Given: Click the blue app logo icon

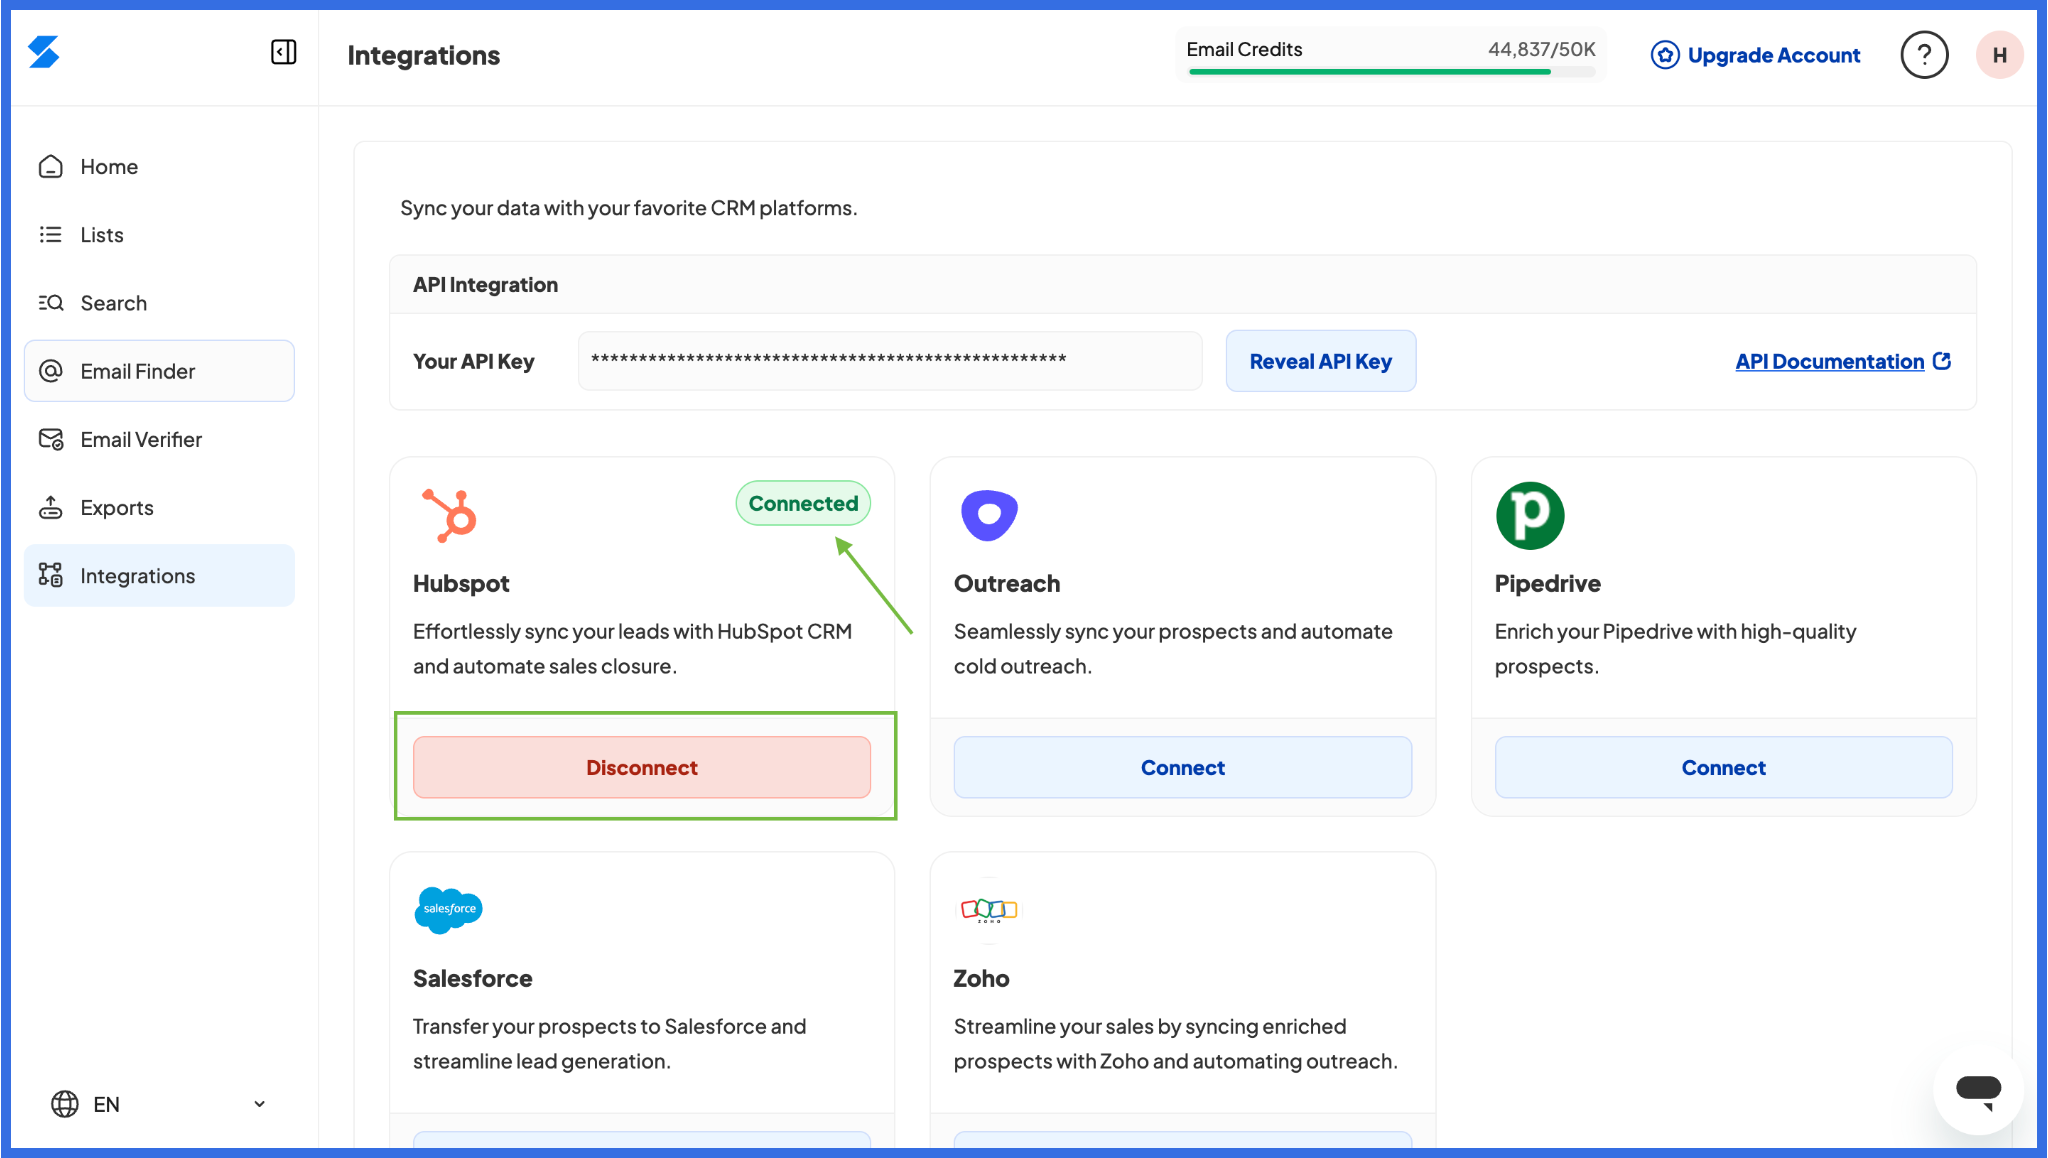Looking at the screenshot, I should tap(43, 52).
